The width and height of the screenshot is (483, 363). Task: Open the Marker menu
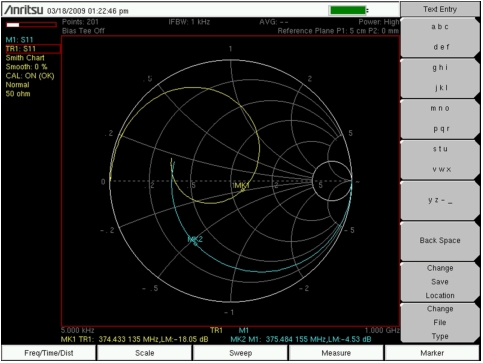[x=432, y=353]
